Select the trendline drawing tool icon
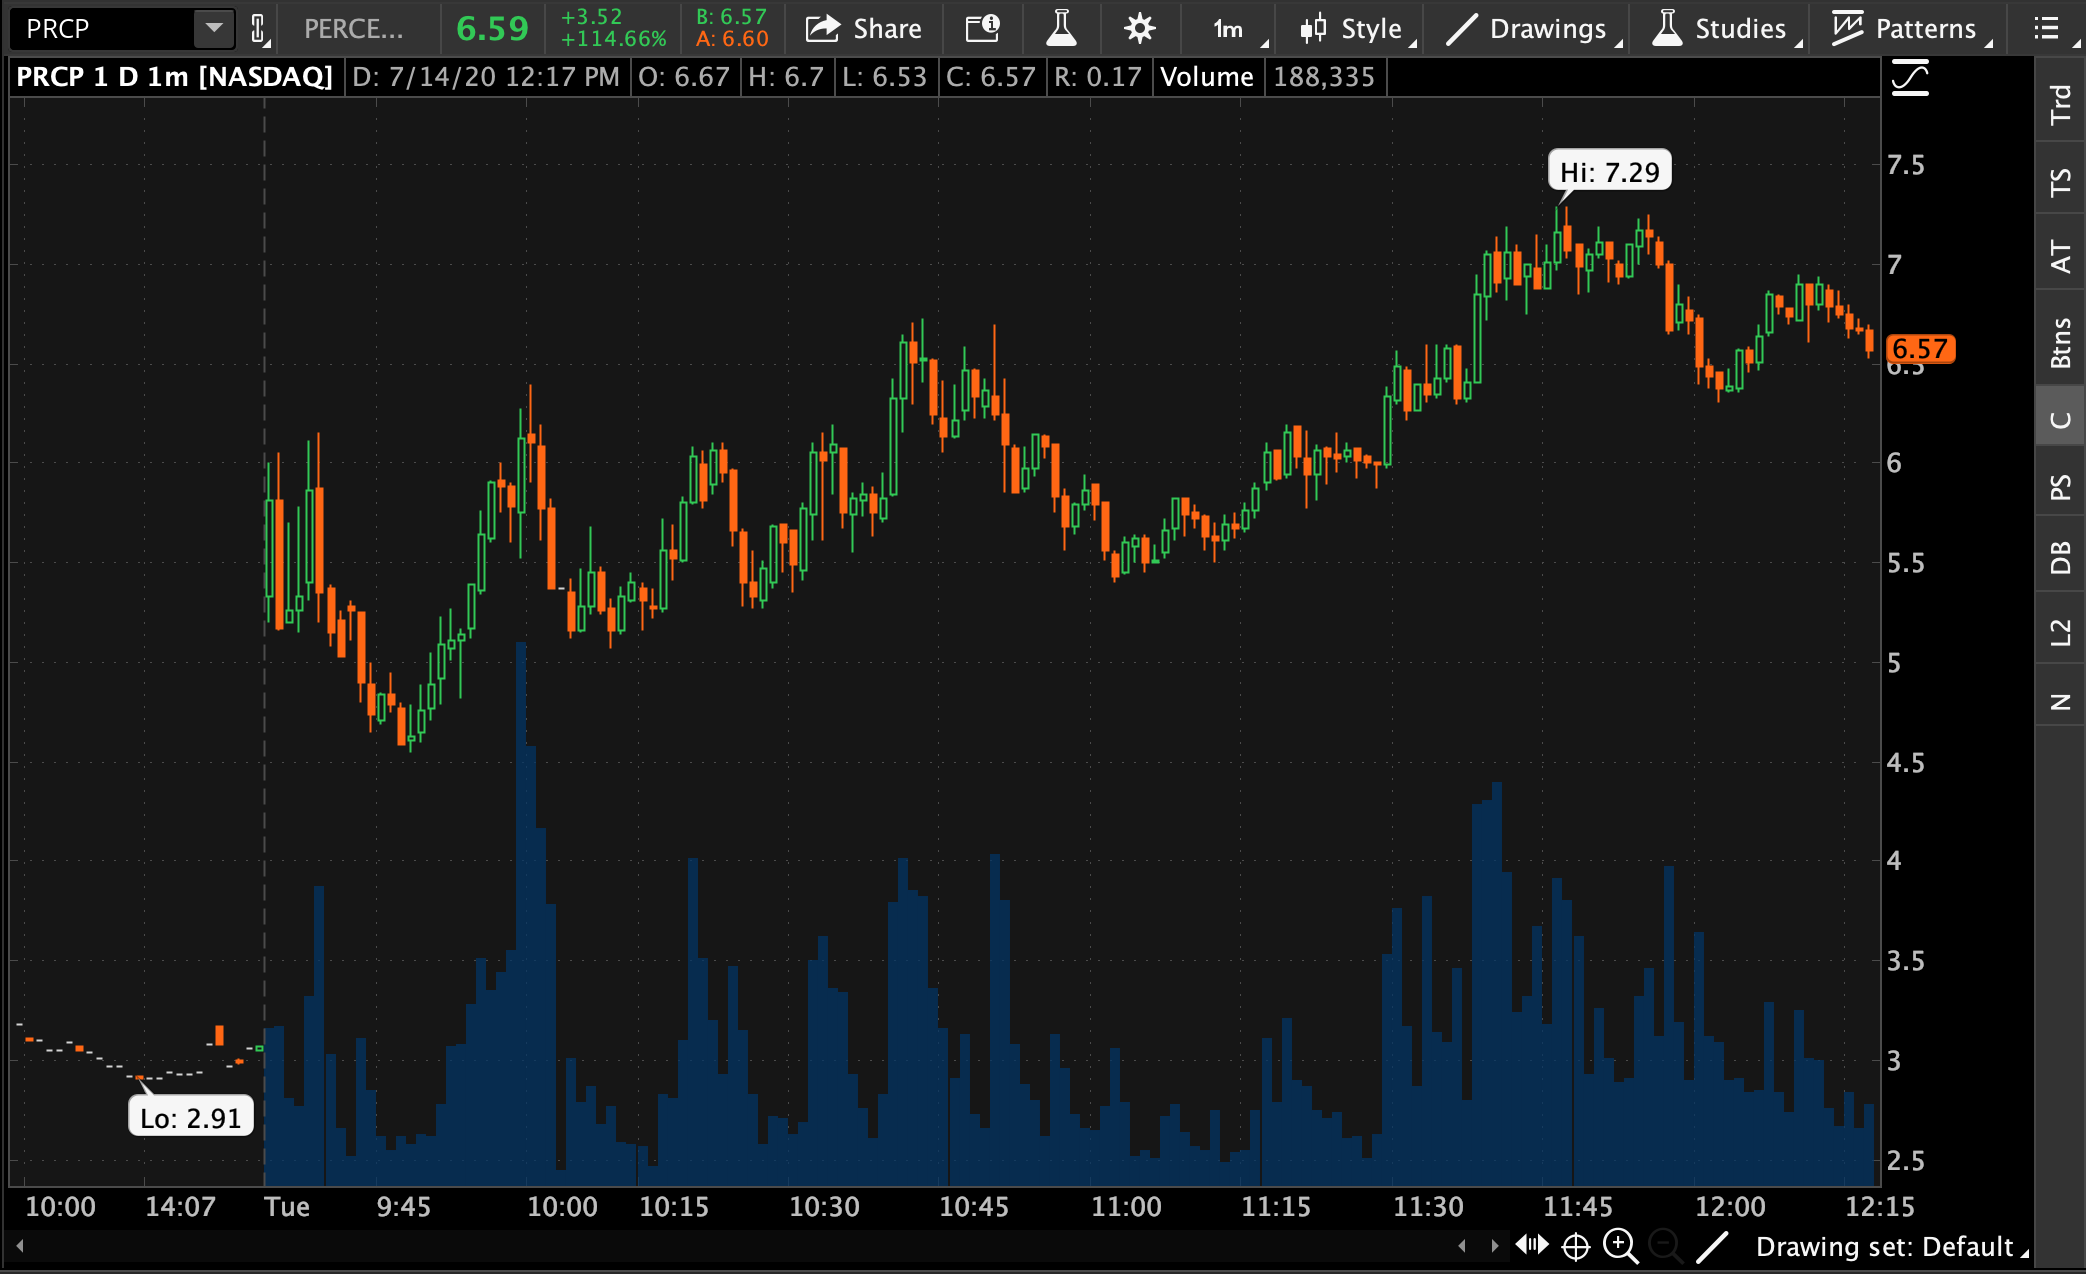The image size is (2086, 1274). (x=1712, y=1246)
